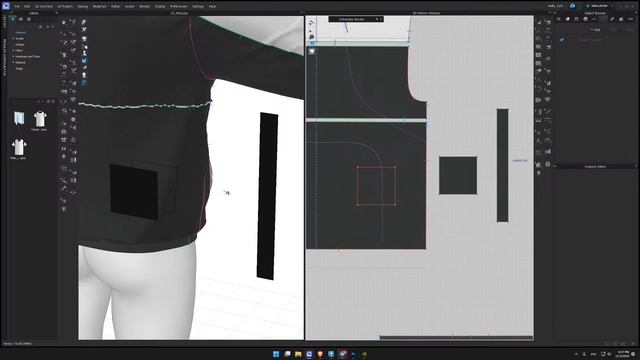Screen dimensions: 640x360
Task: Open the 2D Pattern menu
Action: (x=65, y=7)
